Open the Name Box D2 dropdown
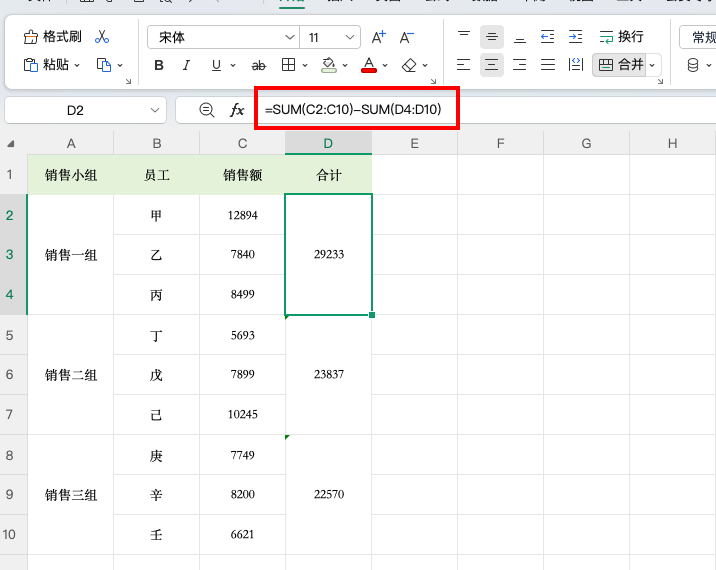 155,110
